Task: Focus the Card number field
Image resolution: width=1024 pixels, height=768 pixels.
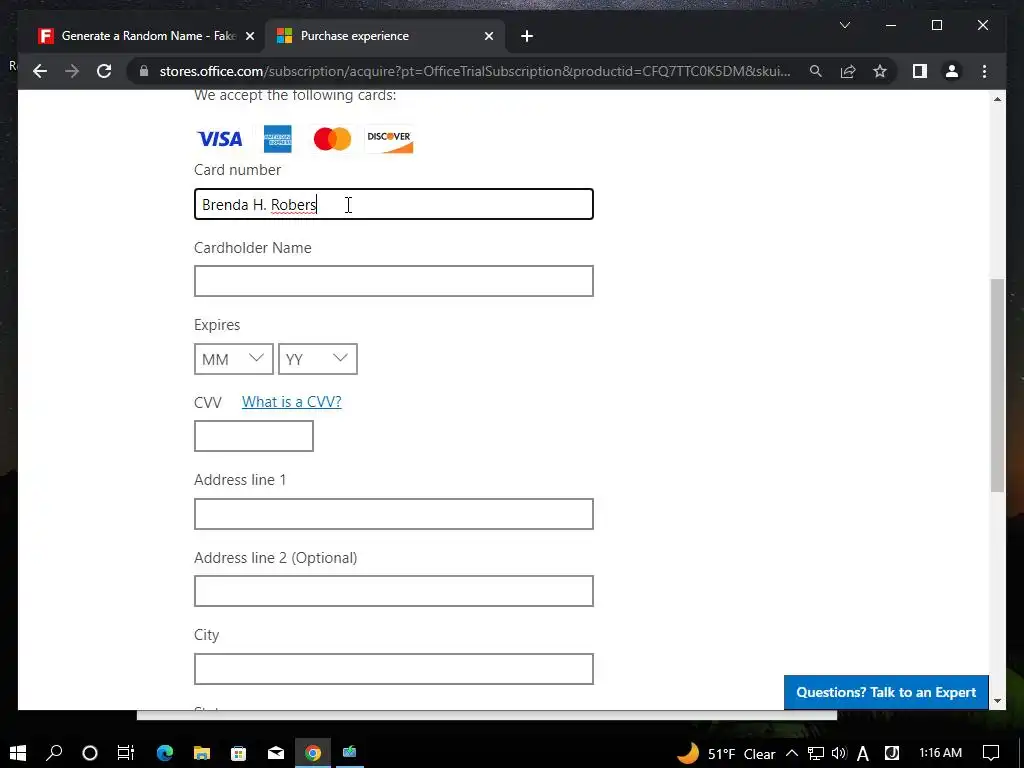Action: tap(394, 204)
